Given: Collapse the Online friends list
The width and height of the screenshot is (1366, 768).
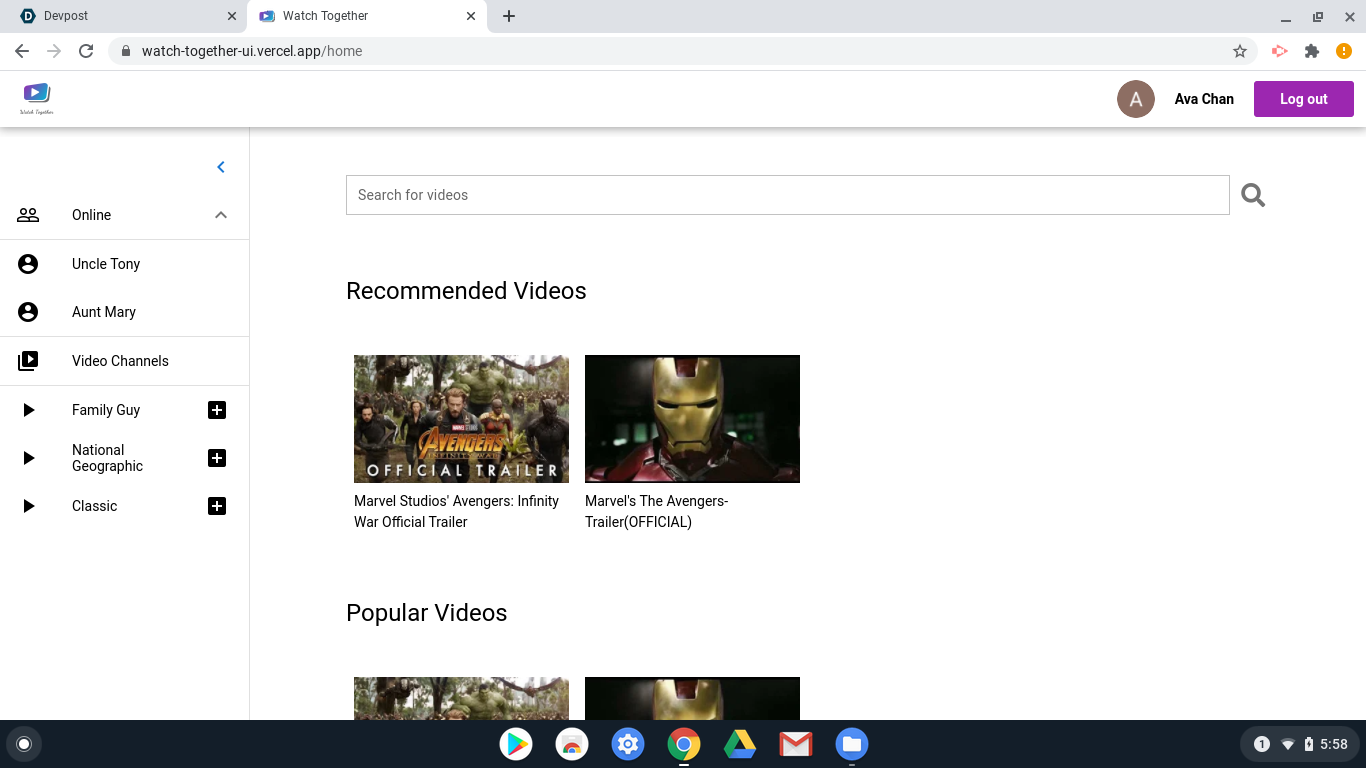Looking at the screenshot, I should click(221, 215).
